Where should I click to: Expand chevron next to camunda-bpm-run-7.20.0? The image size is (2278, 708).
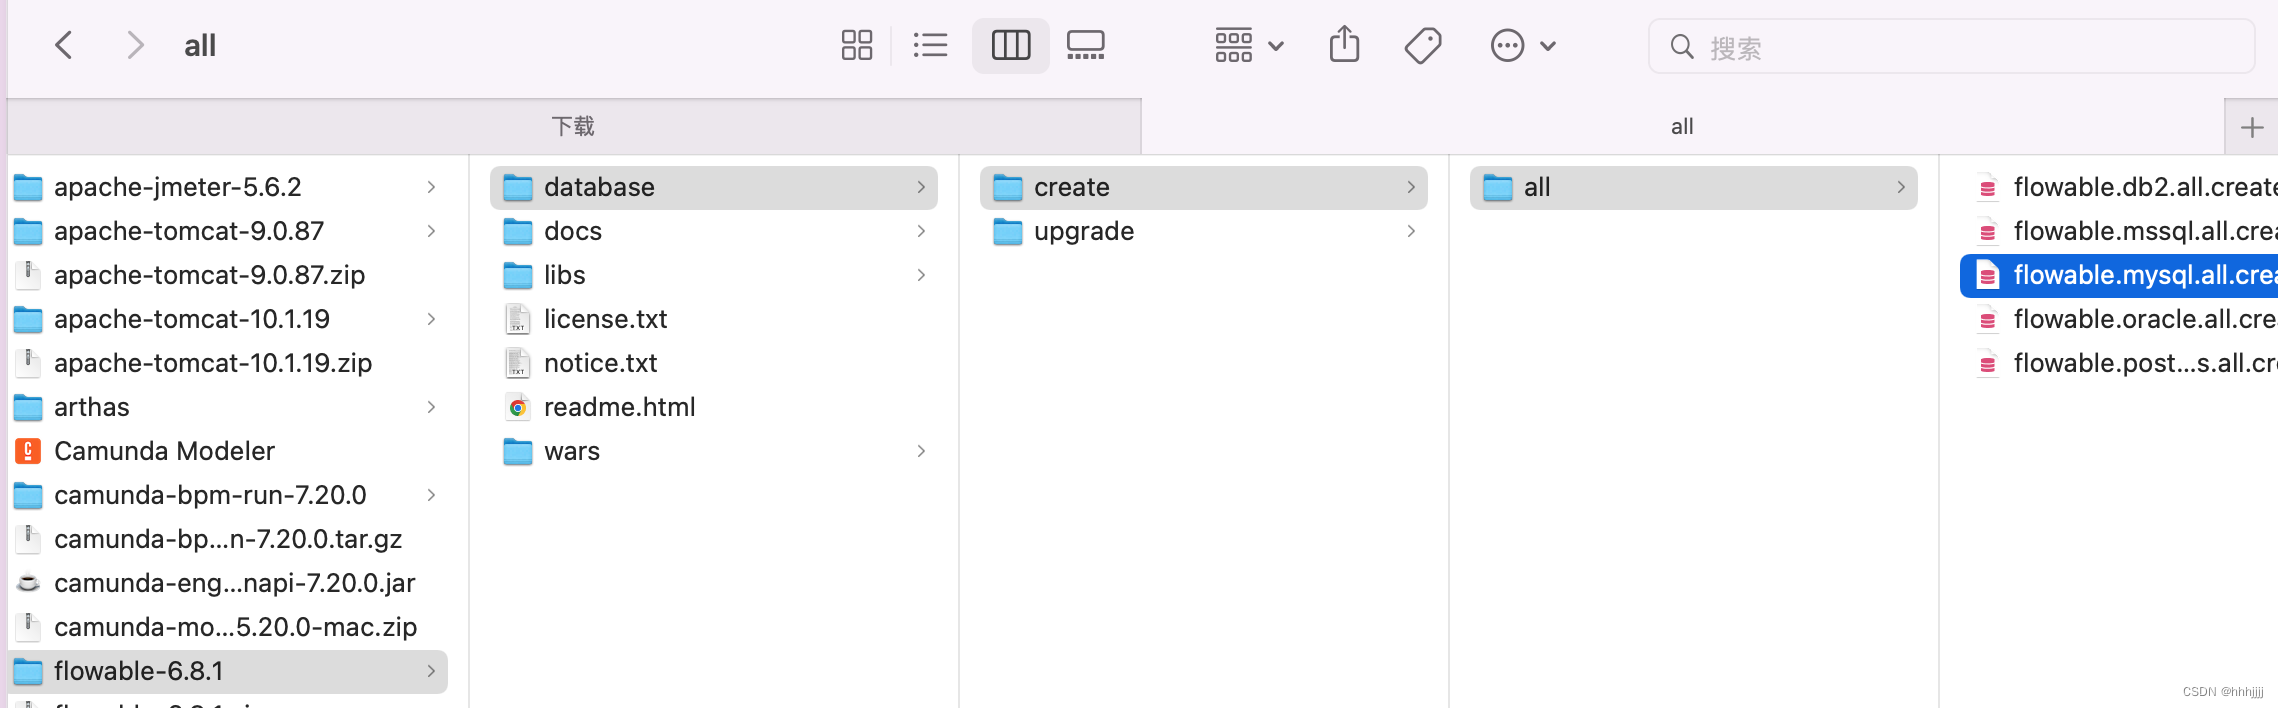tap(431, 495)
